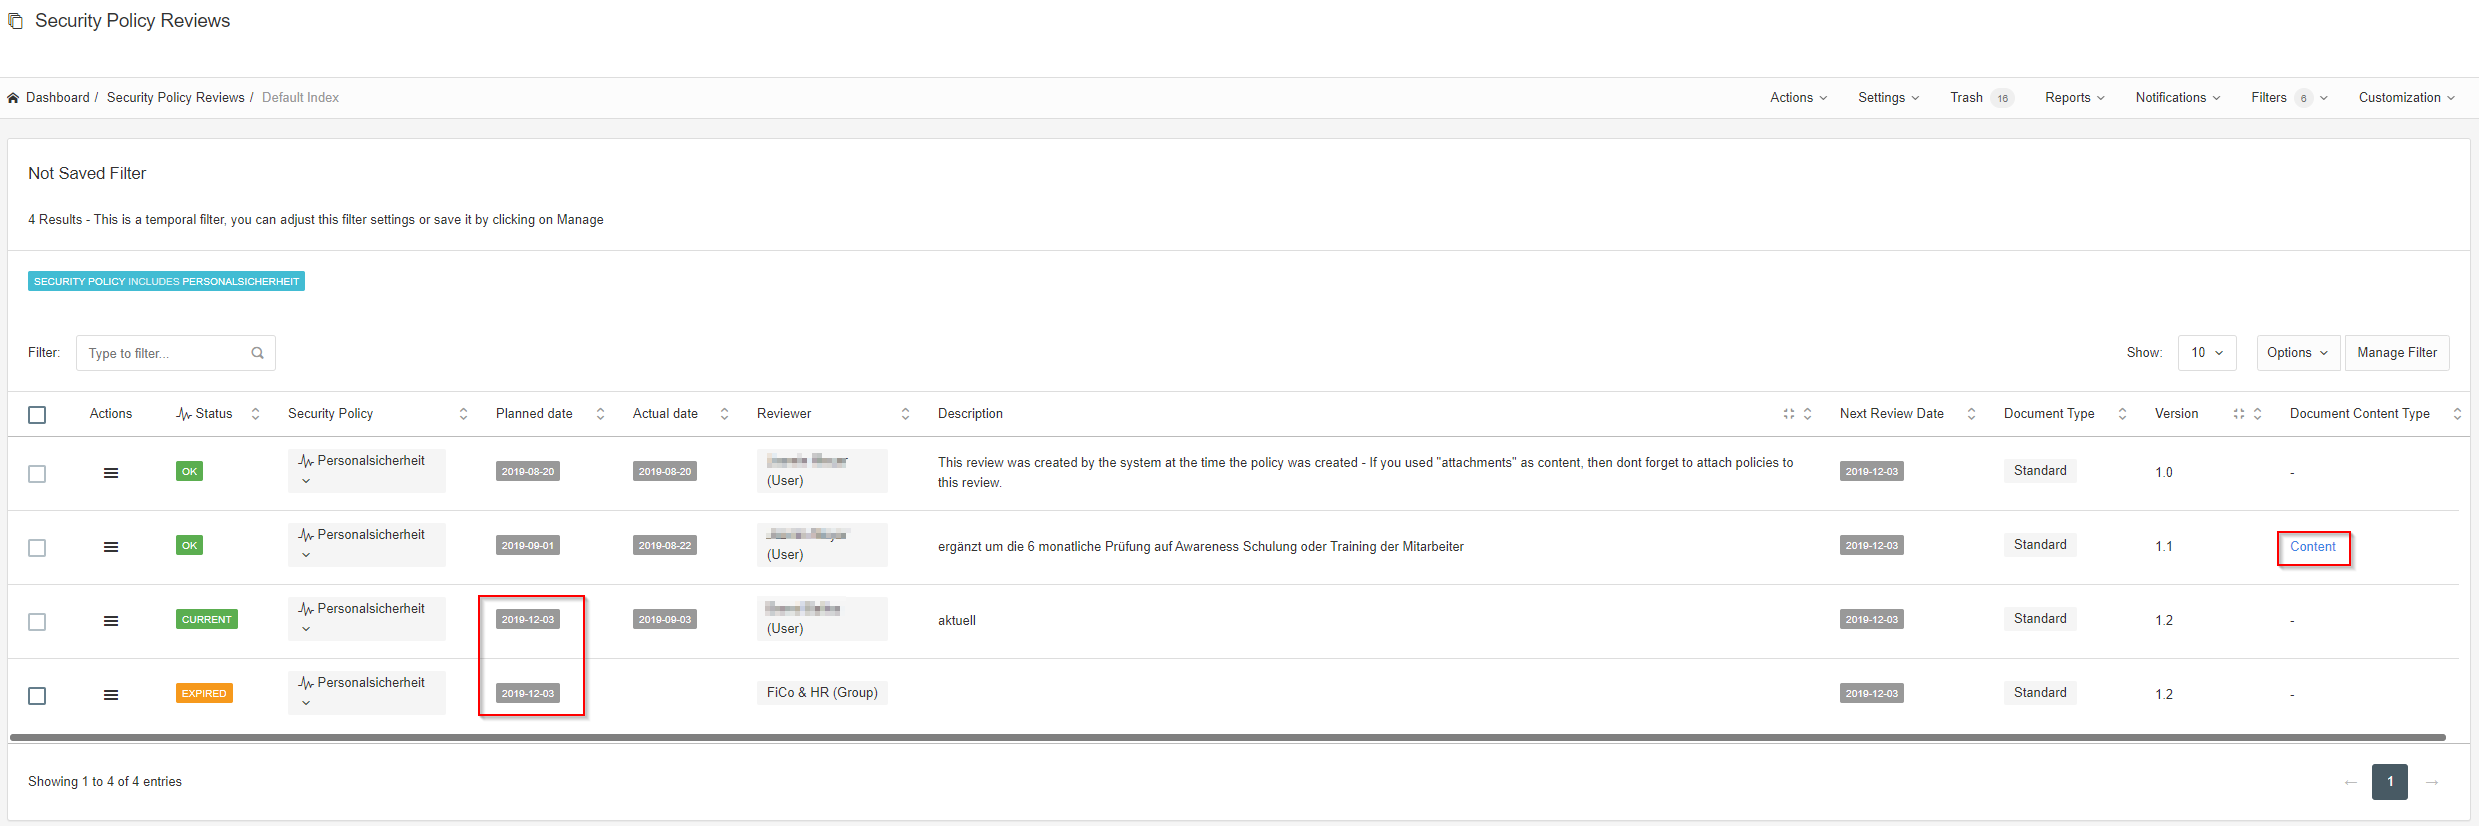Sort table by Status column arrows
The image size is (2479, 826).
pyautogui.click(x=255, y=414)
